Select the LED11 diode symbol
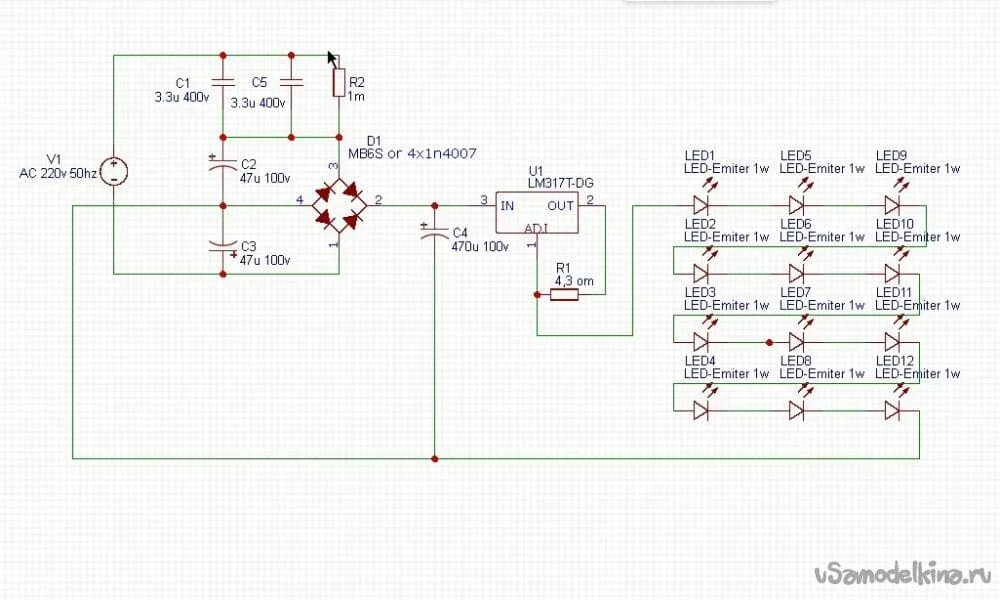This screenshot has height=600, width=1000. coord(893,342)
